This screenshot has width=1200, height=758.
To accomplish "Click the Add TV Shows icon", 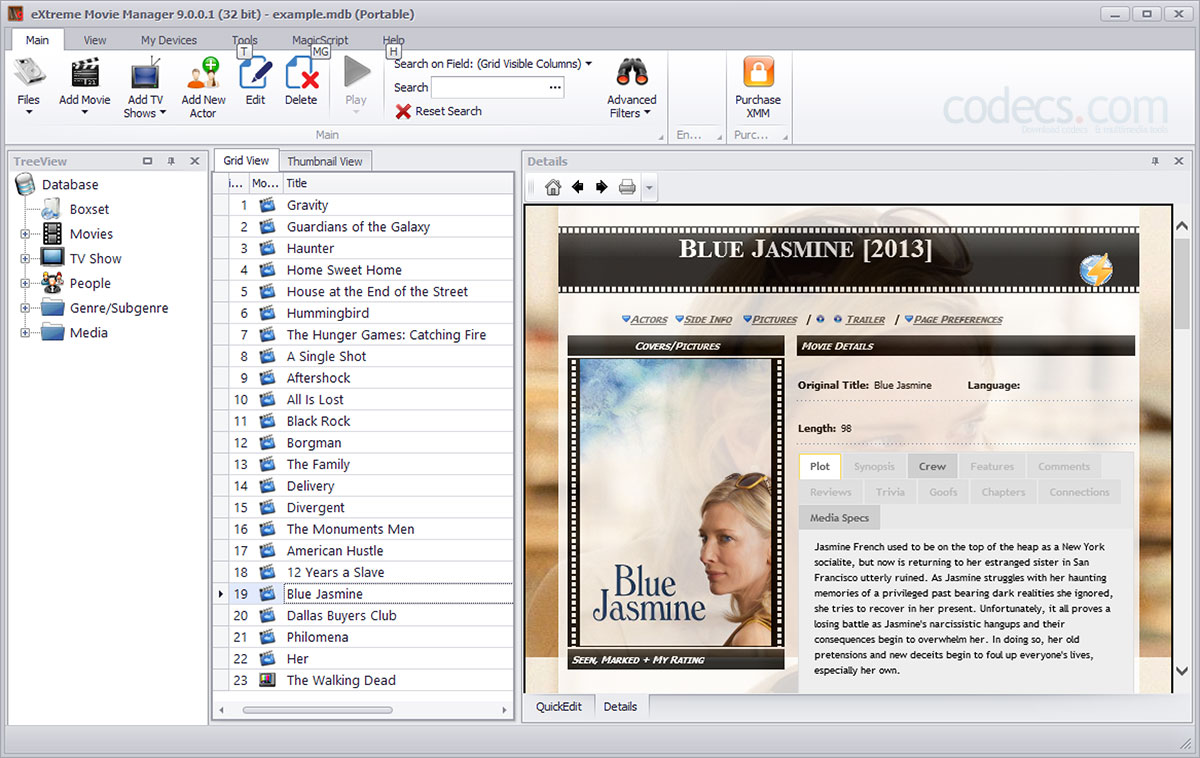I will point(145,73).
